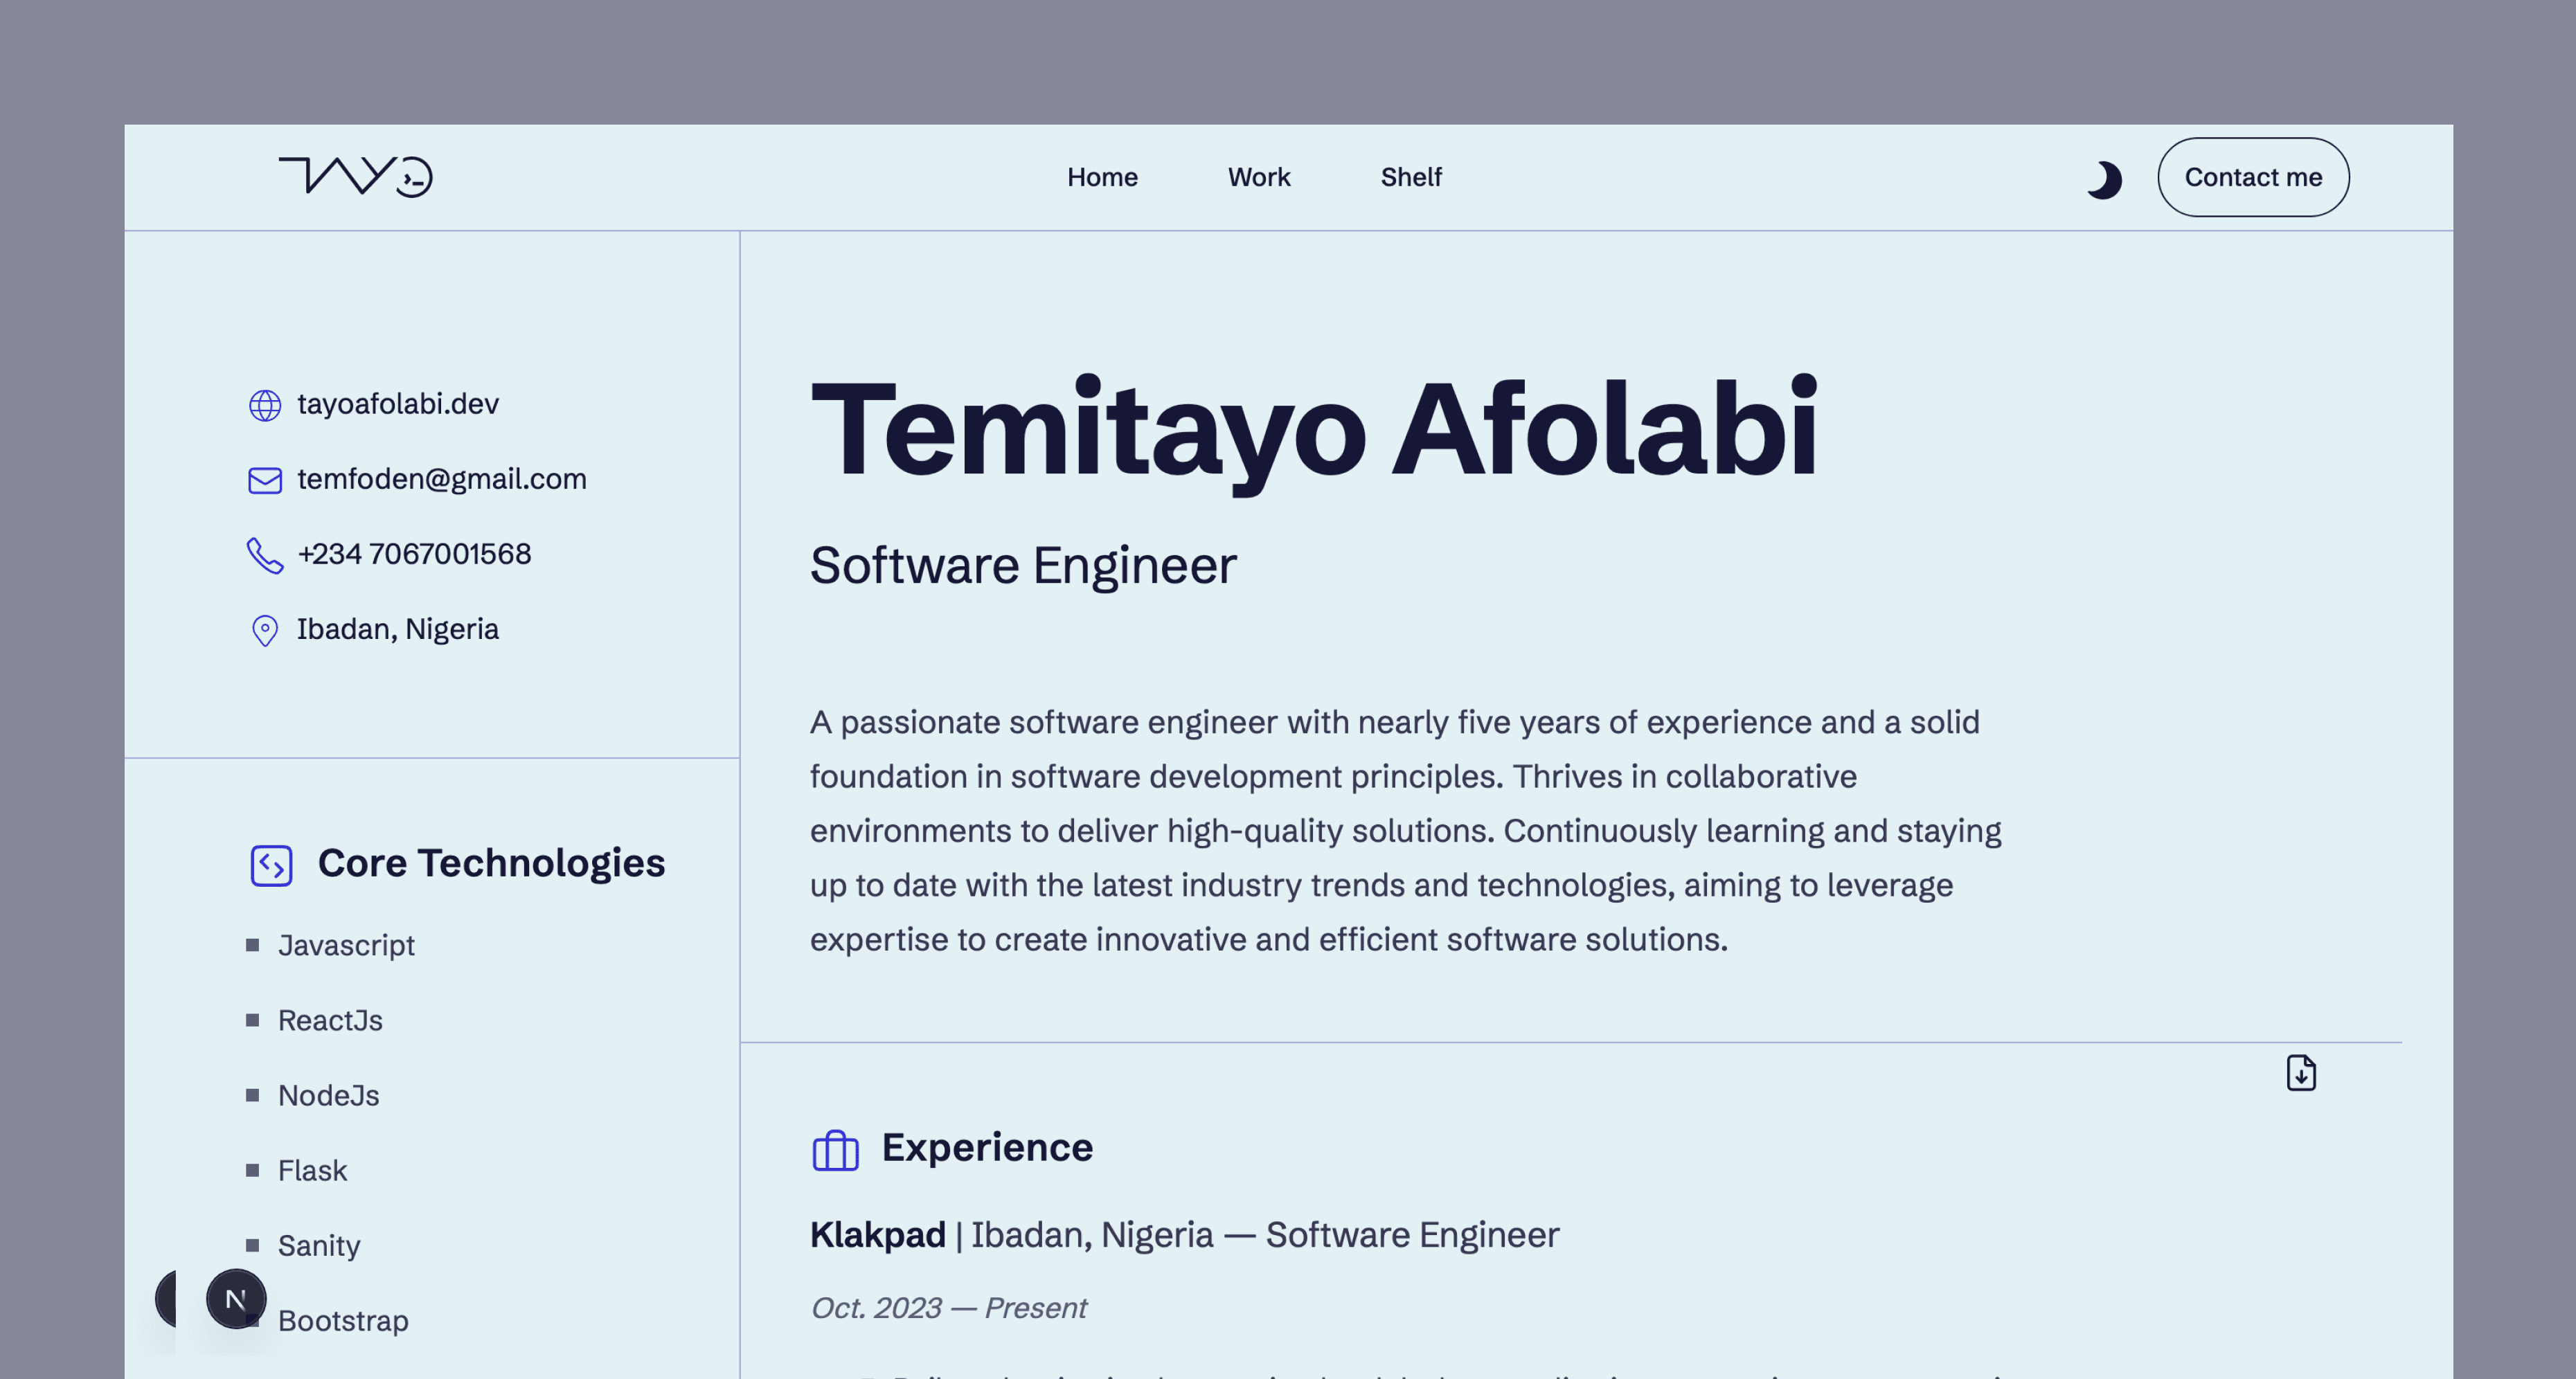
Task: Click the email envelope icon
Action: 265,480
